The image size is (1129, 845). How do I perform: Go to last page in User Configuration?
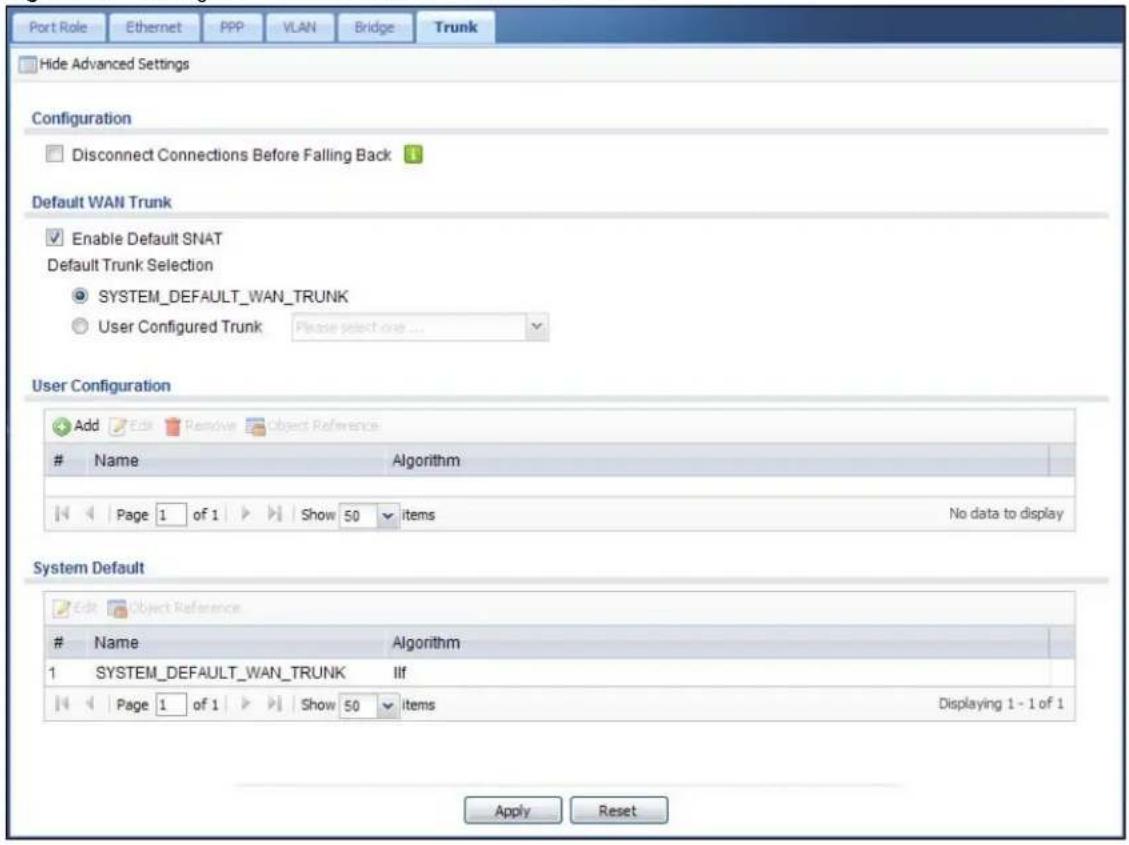click(x=274, y=514)
